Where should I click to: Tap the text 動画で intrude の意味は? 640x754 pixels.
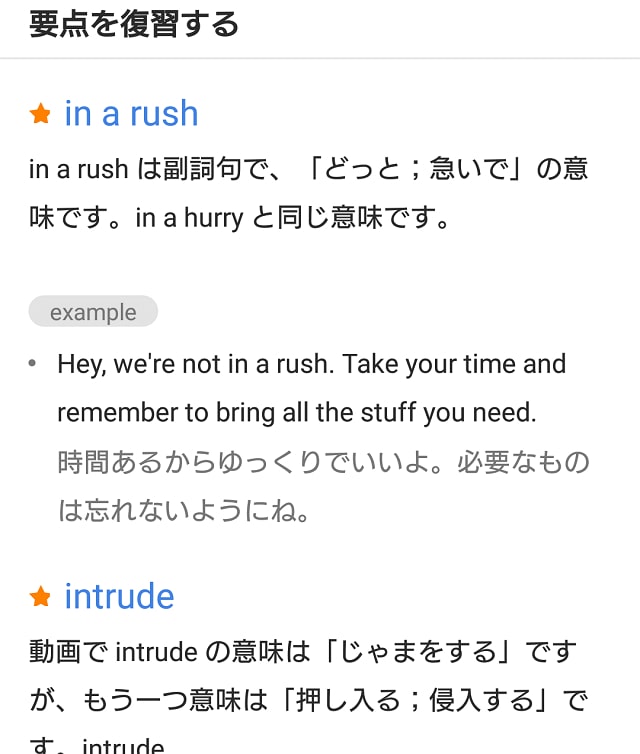170,652
